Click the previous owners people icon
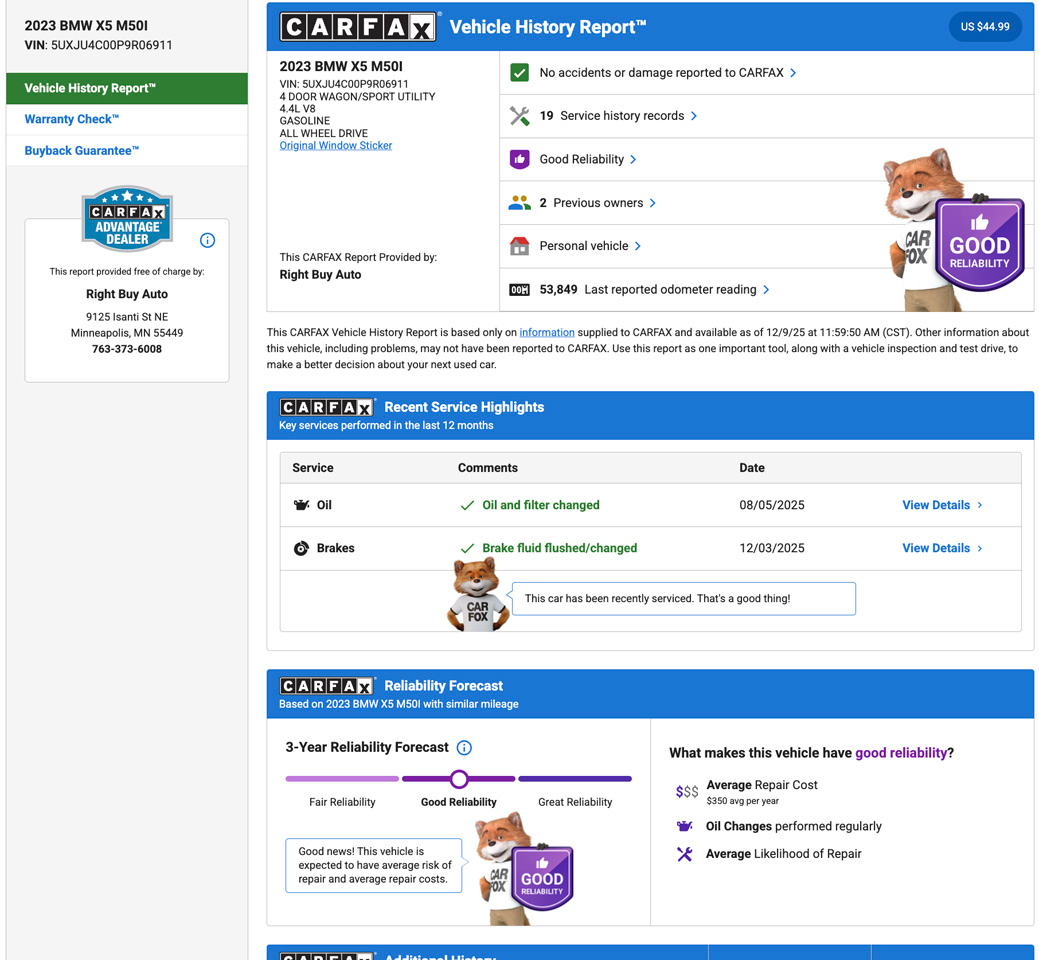Viewport: 1039px width, 960px height. coord(519,203)
